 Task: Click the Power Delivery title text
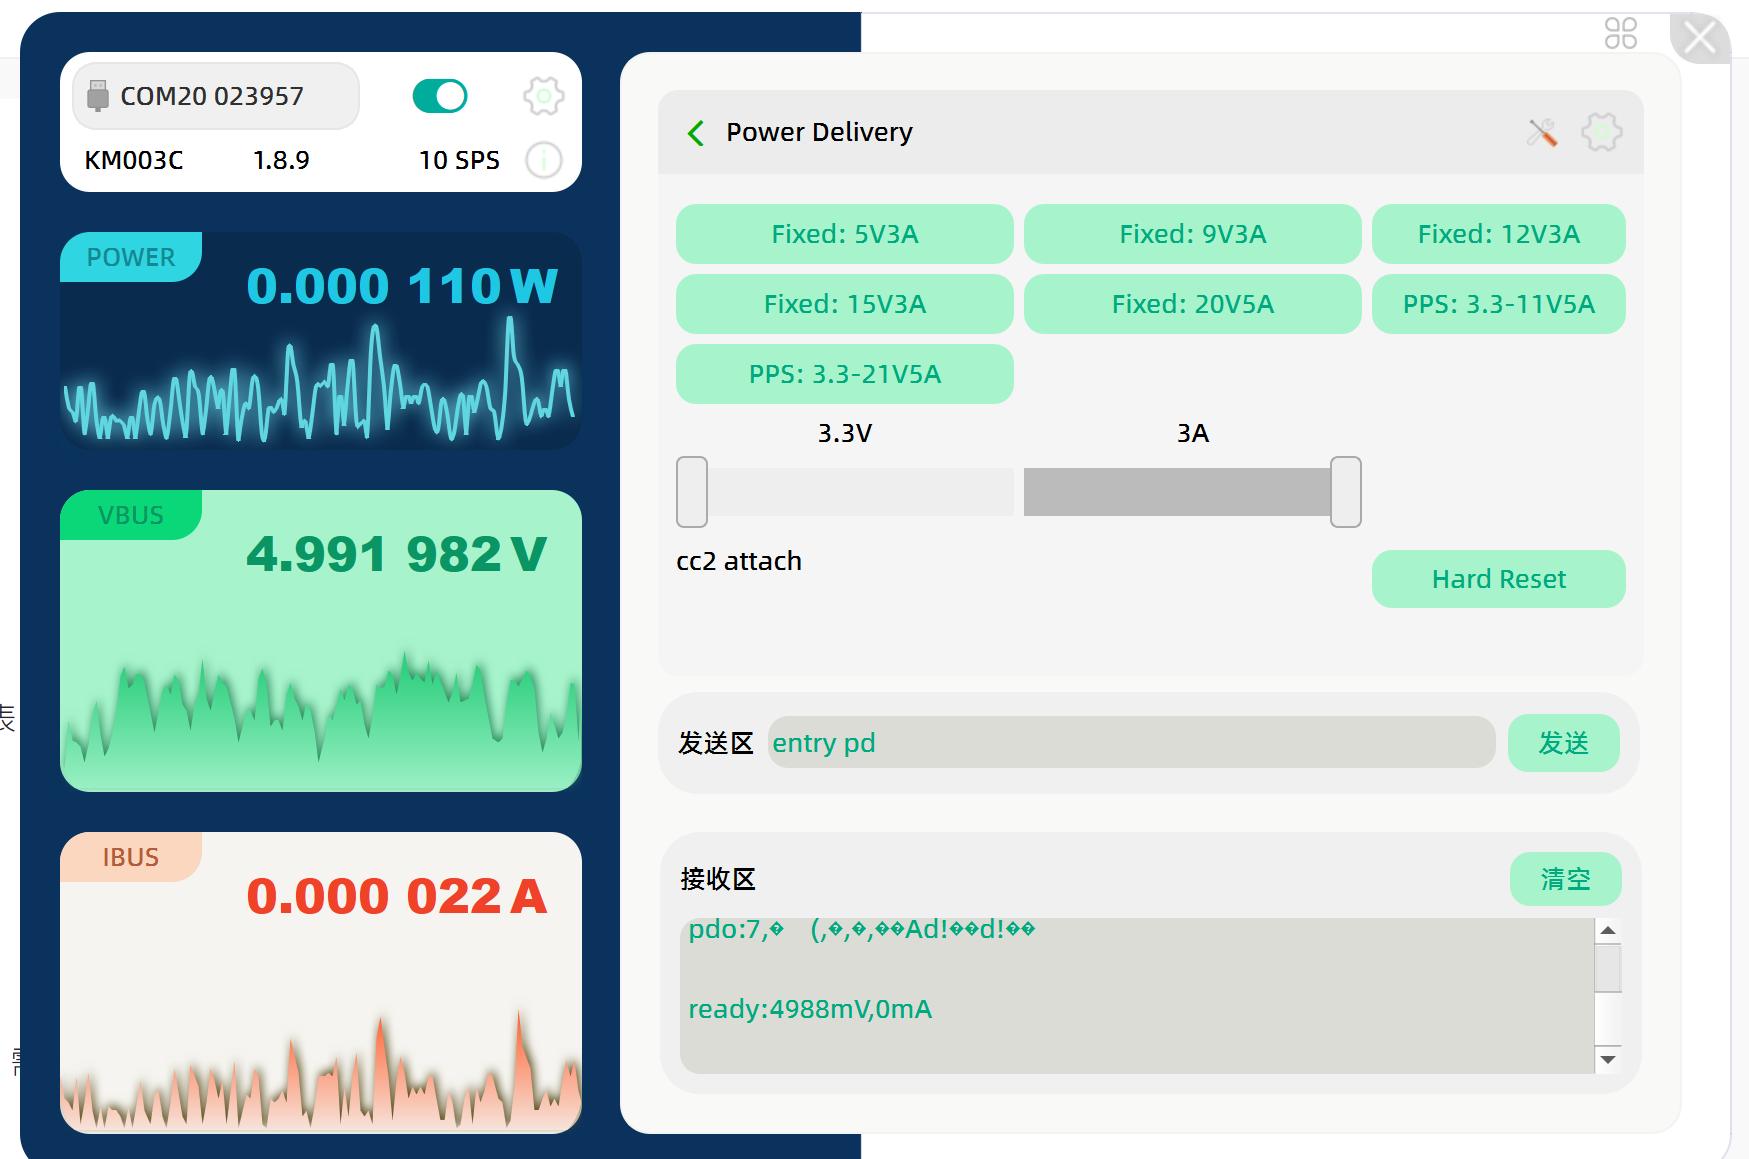pyautogui.click(x=819, y=132)
